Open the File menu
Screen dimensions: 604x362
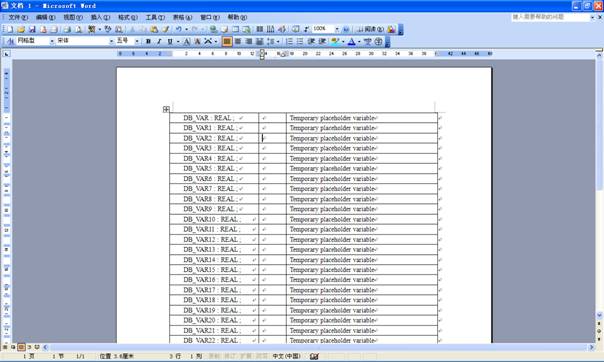point(18,17)
